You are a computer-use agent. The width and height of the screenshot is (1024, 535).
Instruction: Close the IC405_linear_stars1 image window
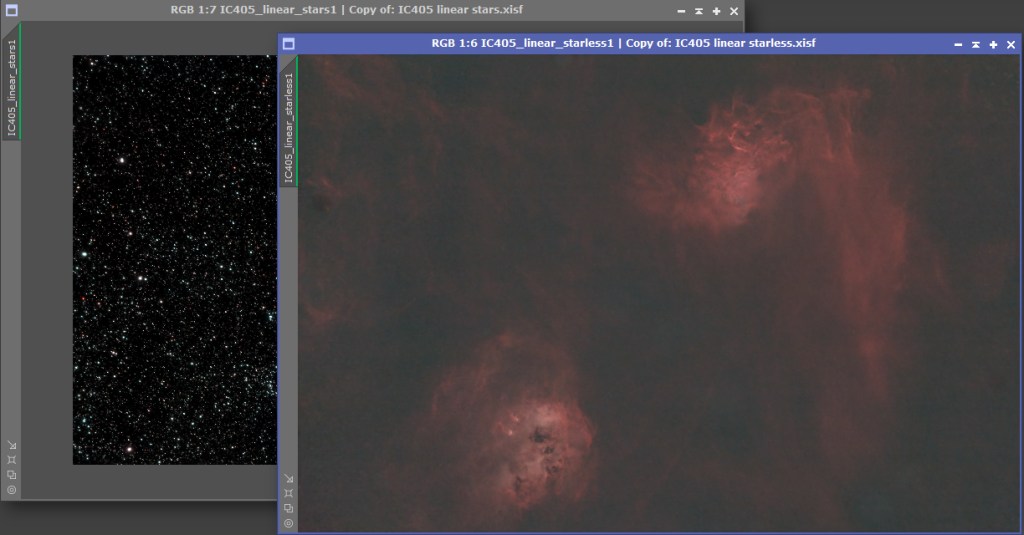(x=734, y=11)
